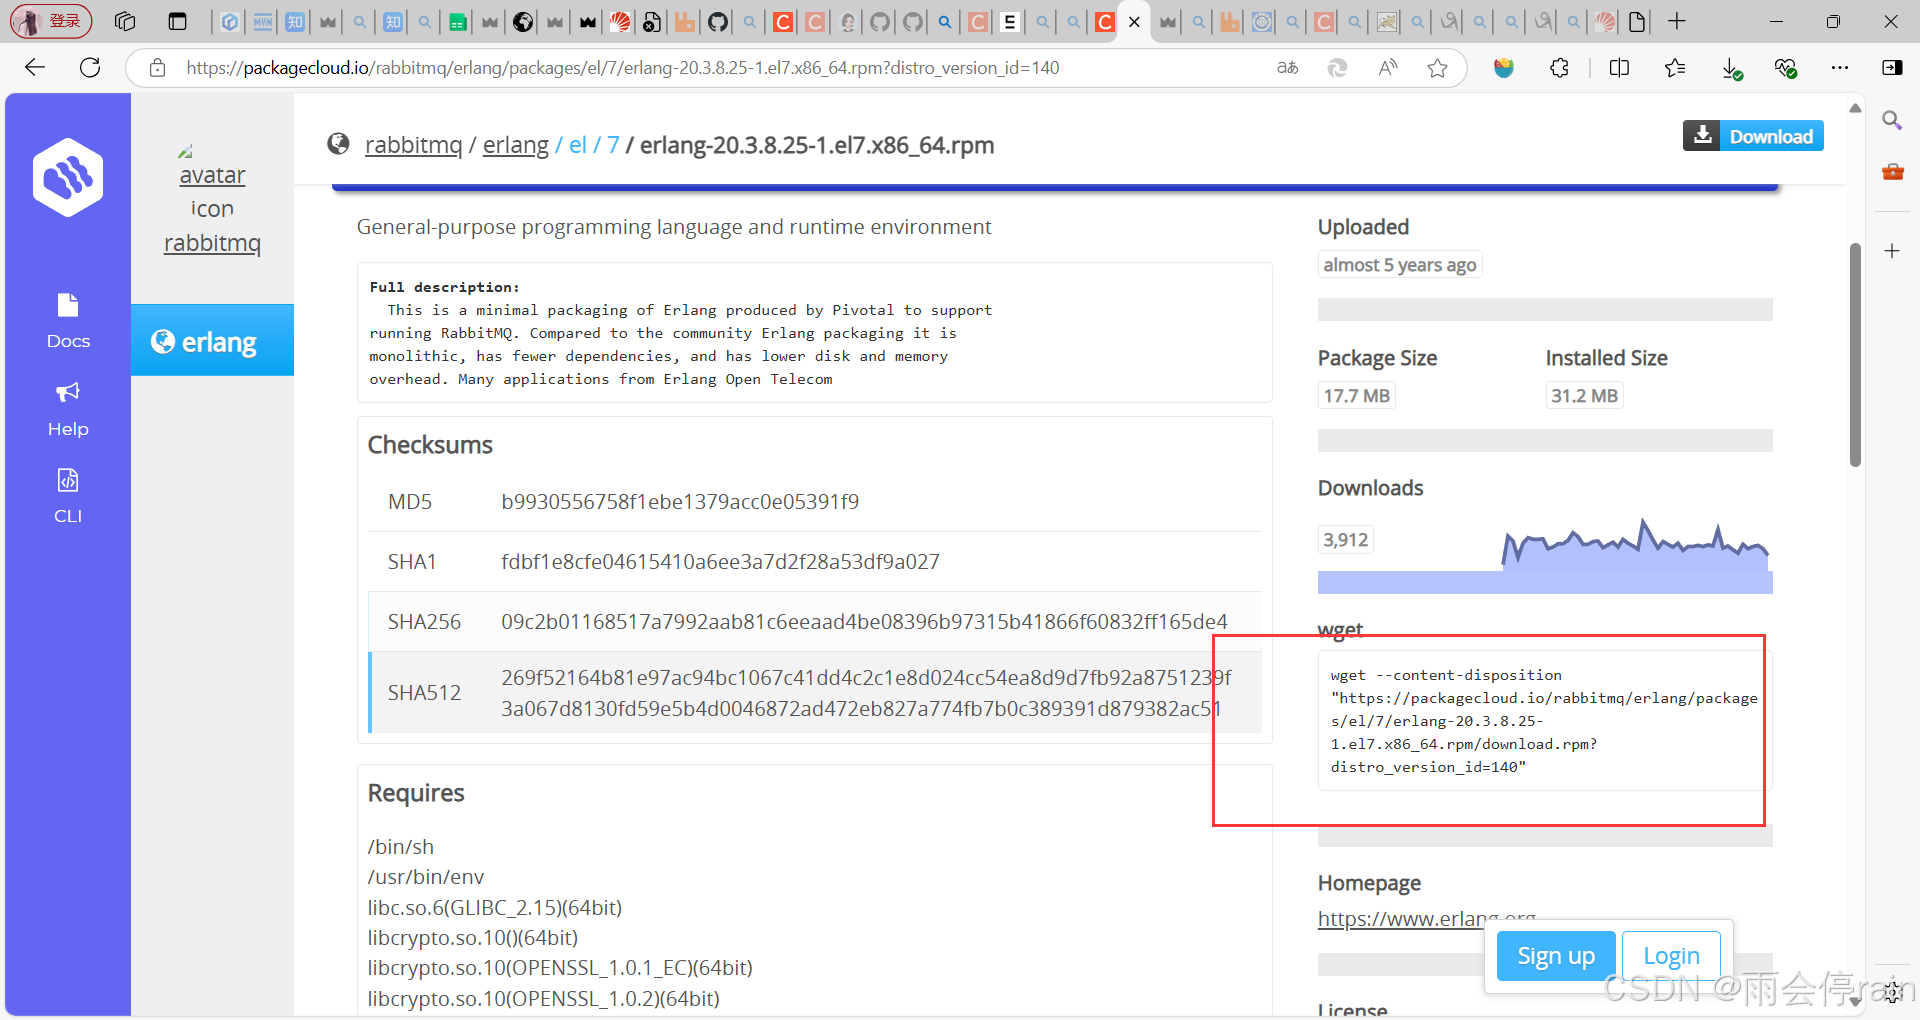The width and height of the screenshot is (1920, 1020).
Task: Click the MD5 checksum value
Action: pos(680,501)
